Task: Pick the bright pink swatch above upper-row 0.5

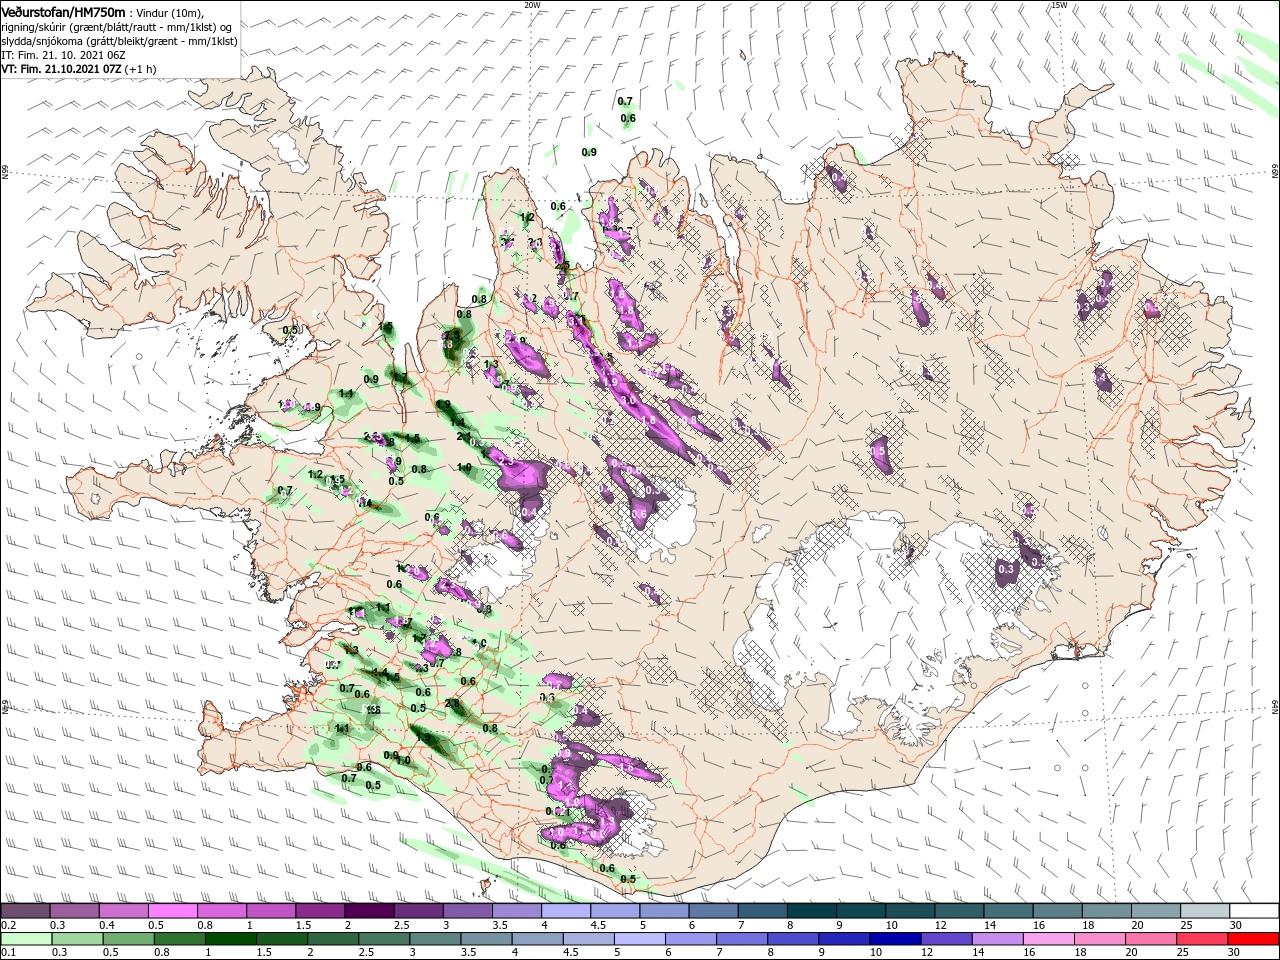Action: coord(172,911)
